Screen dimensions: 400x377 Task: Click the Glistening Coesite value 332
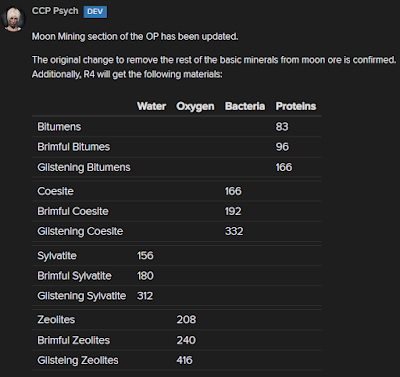[x=234, y=231]
